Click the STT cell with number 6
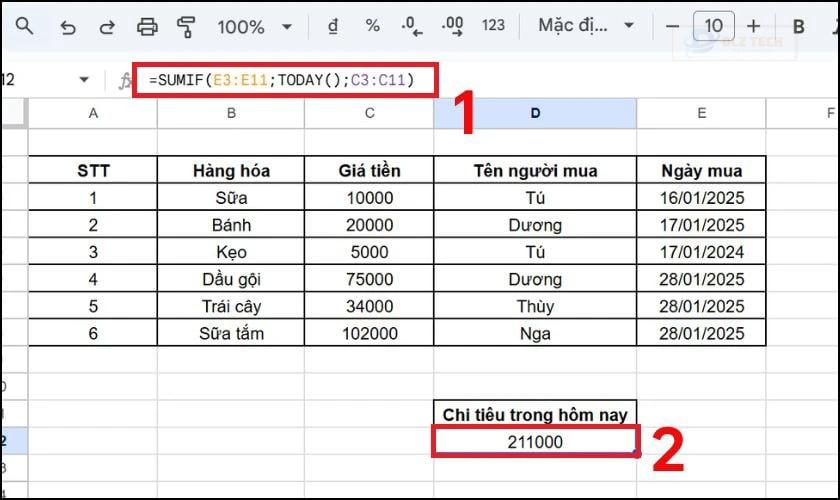This screenshot has height=500, width=840. pyautogui.click(x=93, y=333)
